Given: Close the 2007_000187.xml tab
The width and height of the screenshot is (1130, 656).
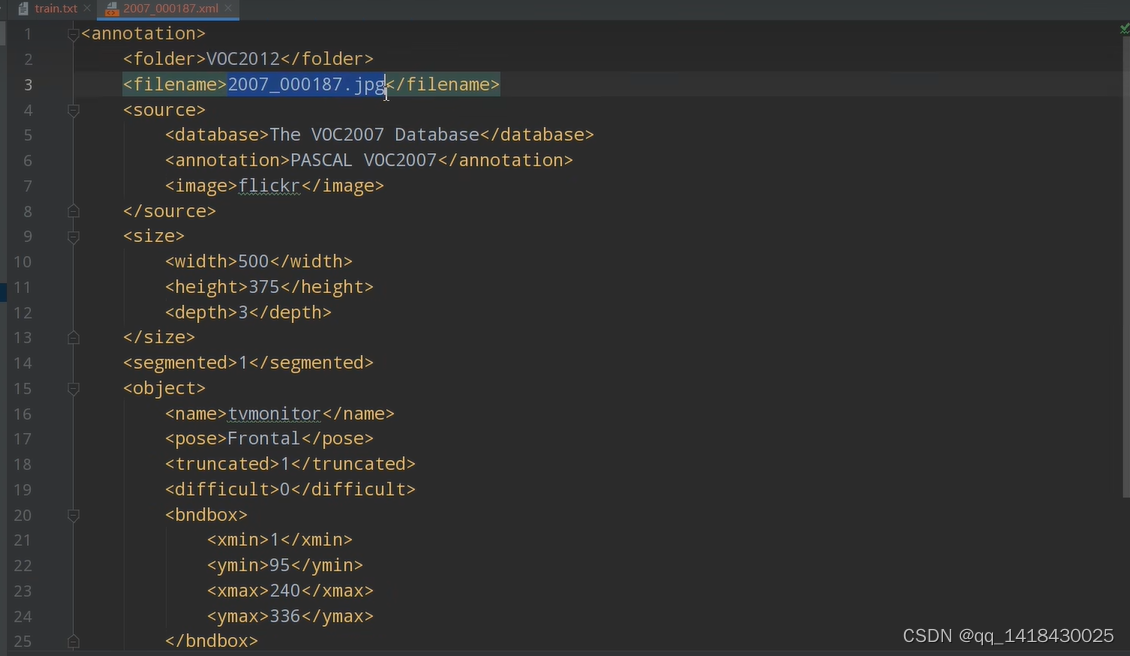Looking at the screenshot, I should click(x=226, y=9).
